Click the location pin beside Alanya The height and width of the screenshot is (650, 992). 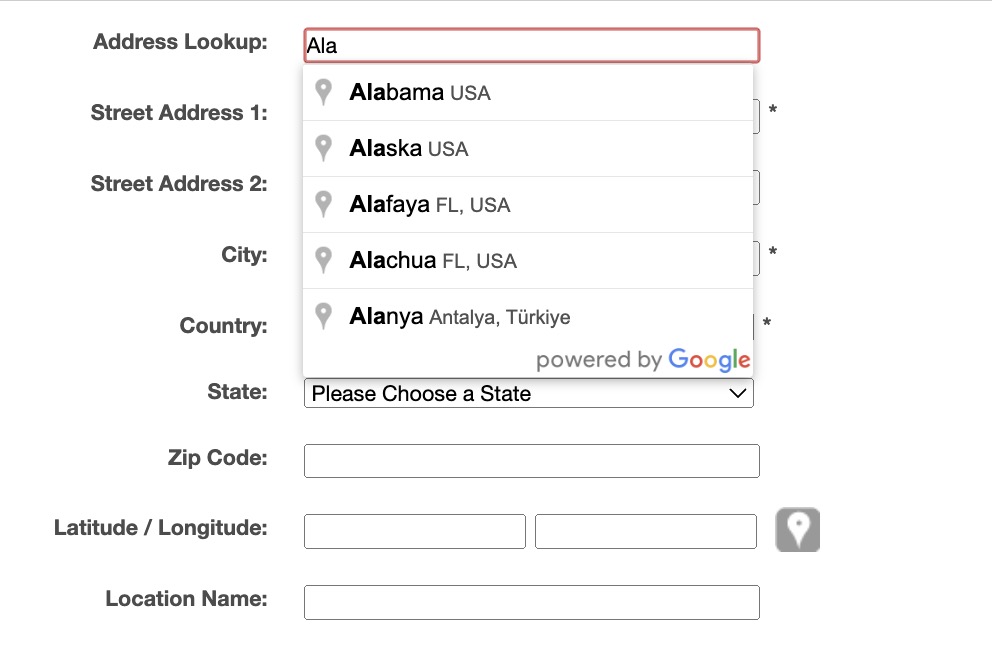(323, 316)
